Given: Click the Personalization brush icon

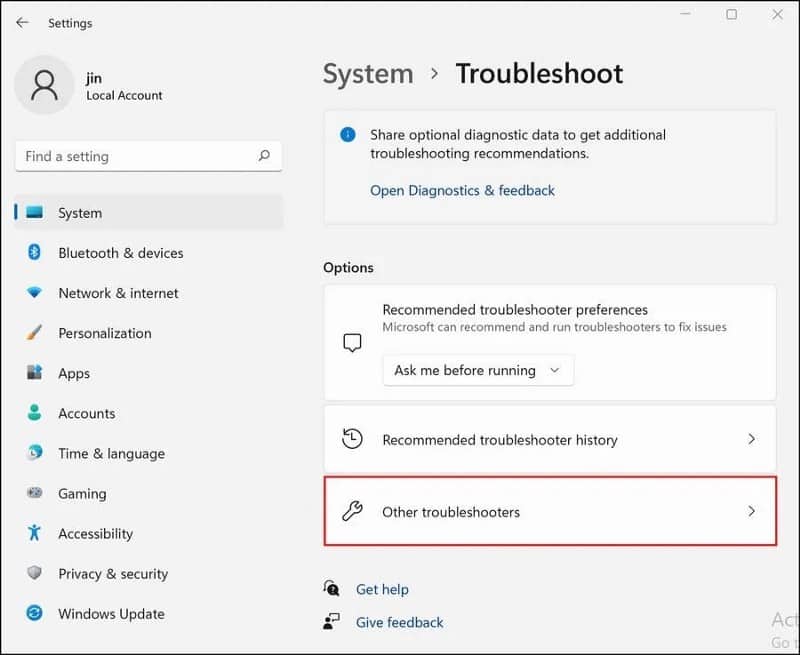Looking at the screenshot, I should click(32, 333).
